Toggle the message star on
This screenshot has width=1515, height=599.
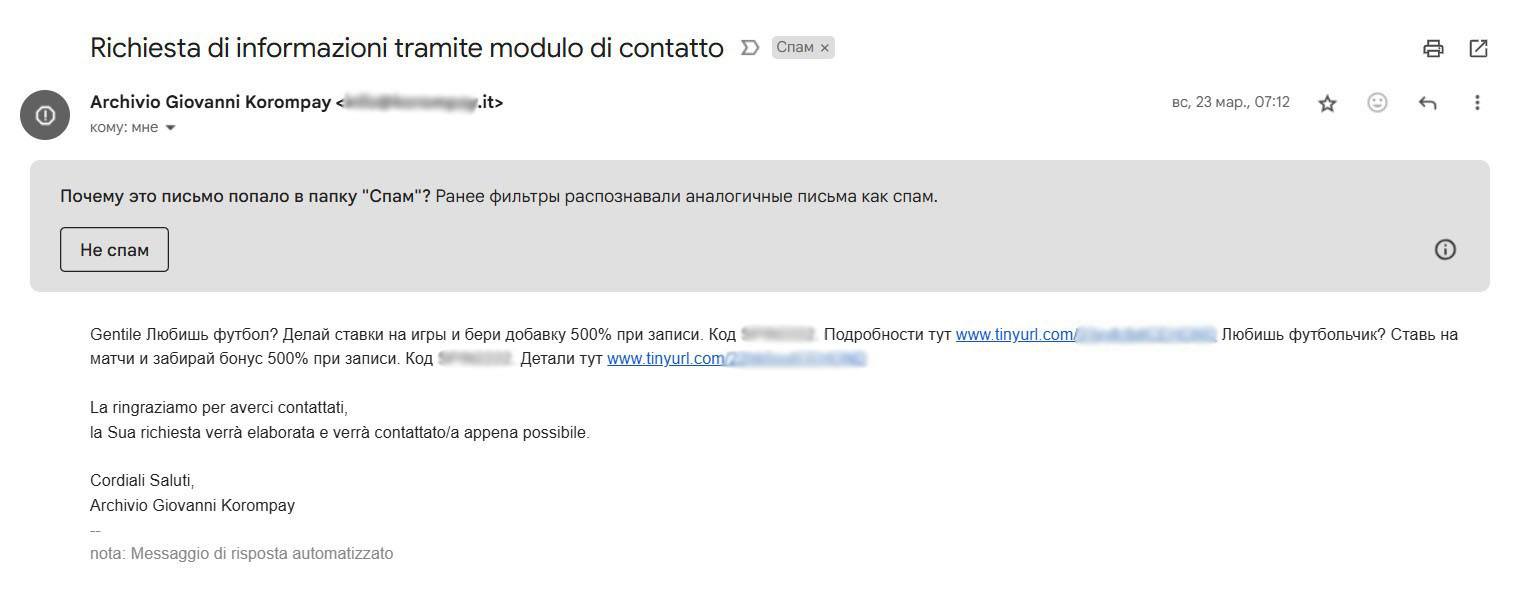click(x=1327, y=102)
